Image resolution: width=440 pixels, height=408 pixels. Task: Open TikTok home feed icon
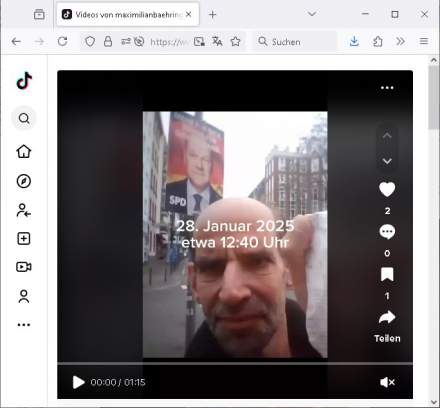[x=24, y=151]
